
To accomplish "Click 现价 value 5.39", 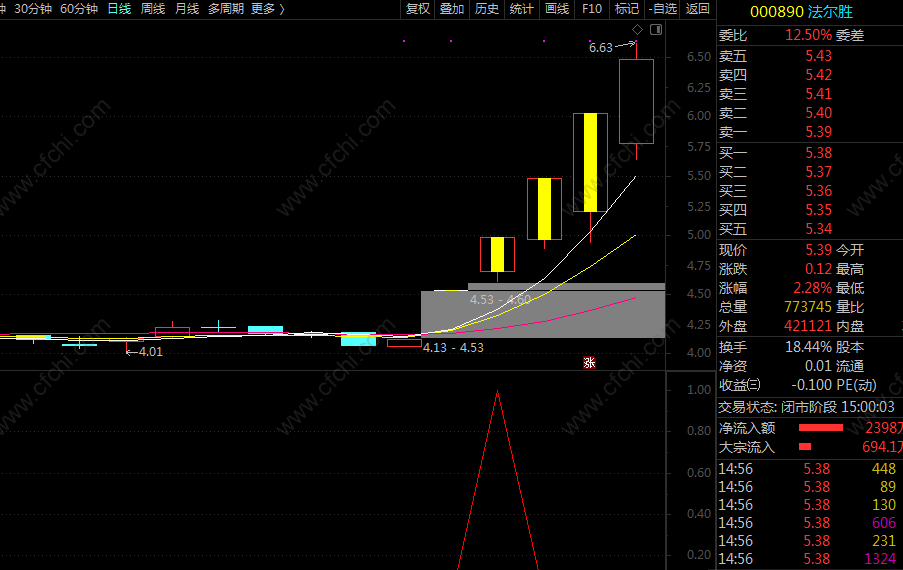I will point(818,250).
